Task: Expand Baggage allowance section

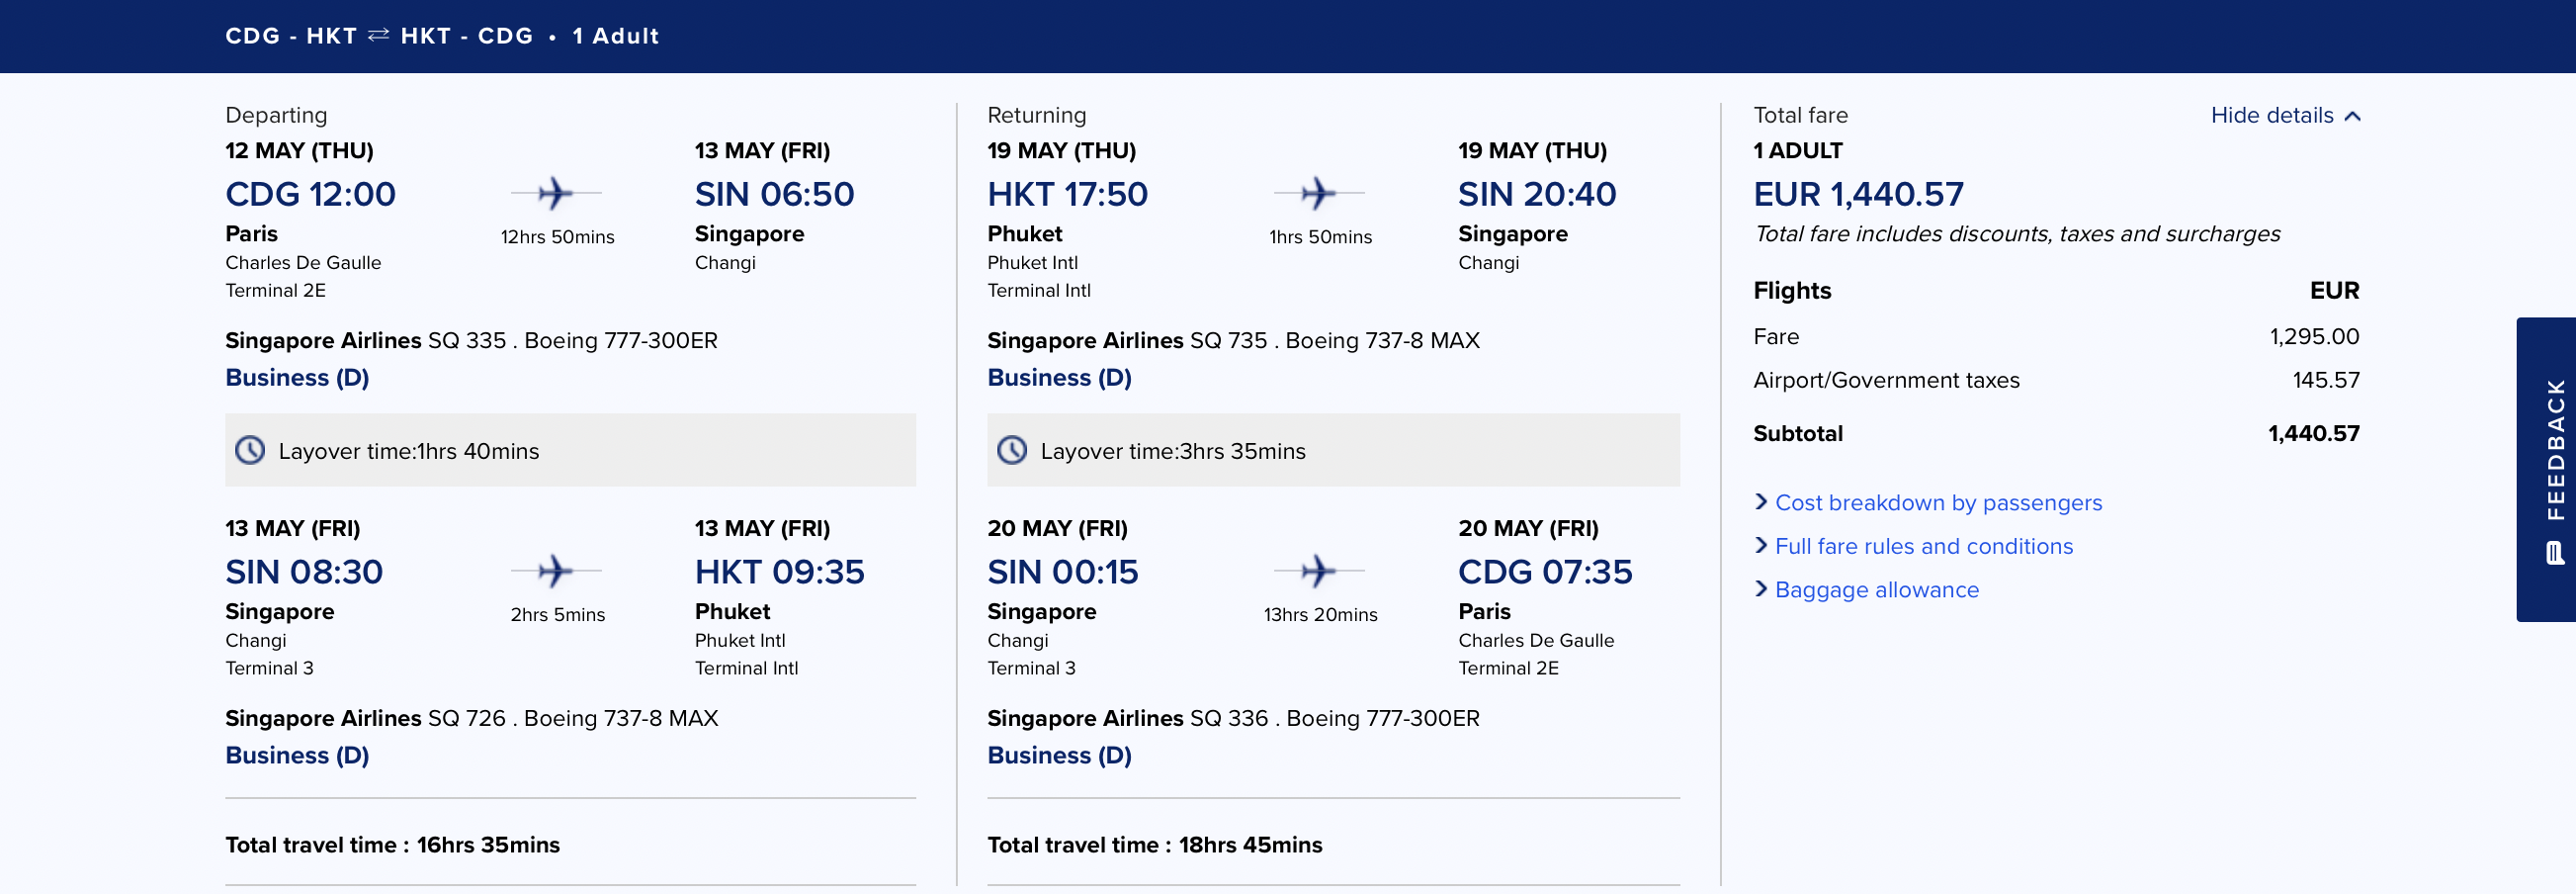Action: pyautogui.click(x=1876, y=590)
